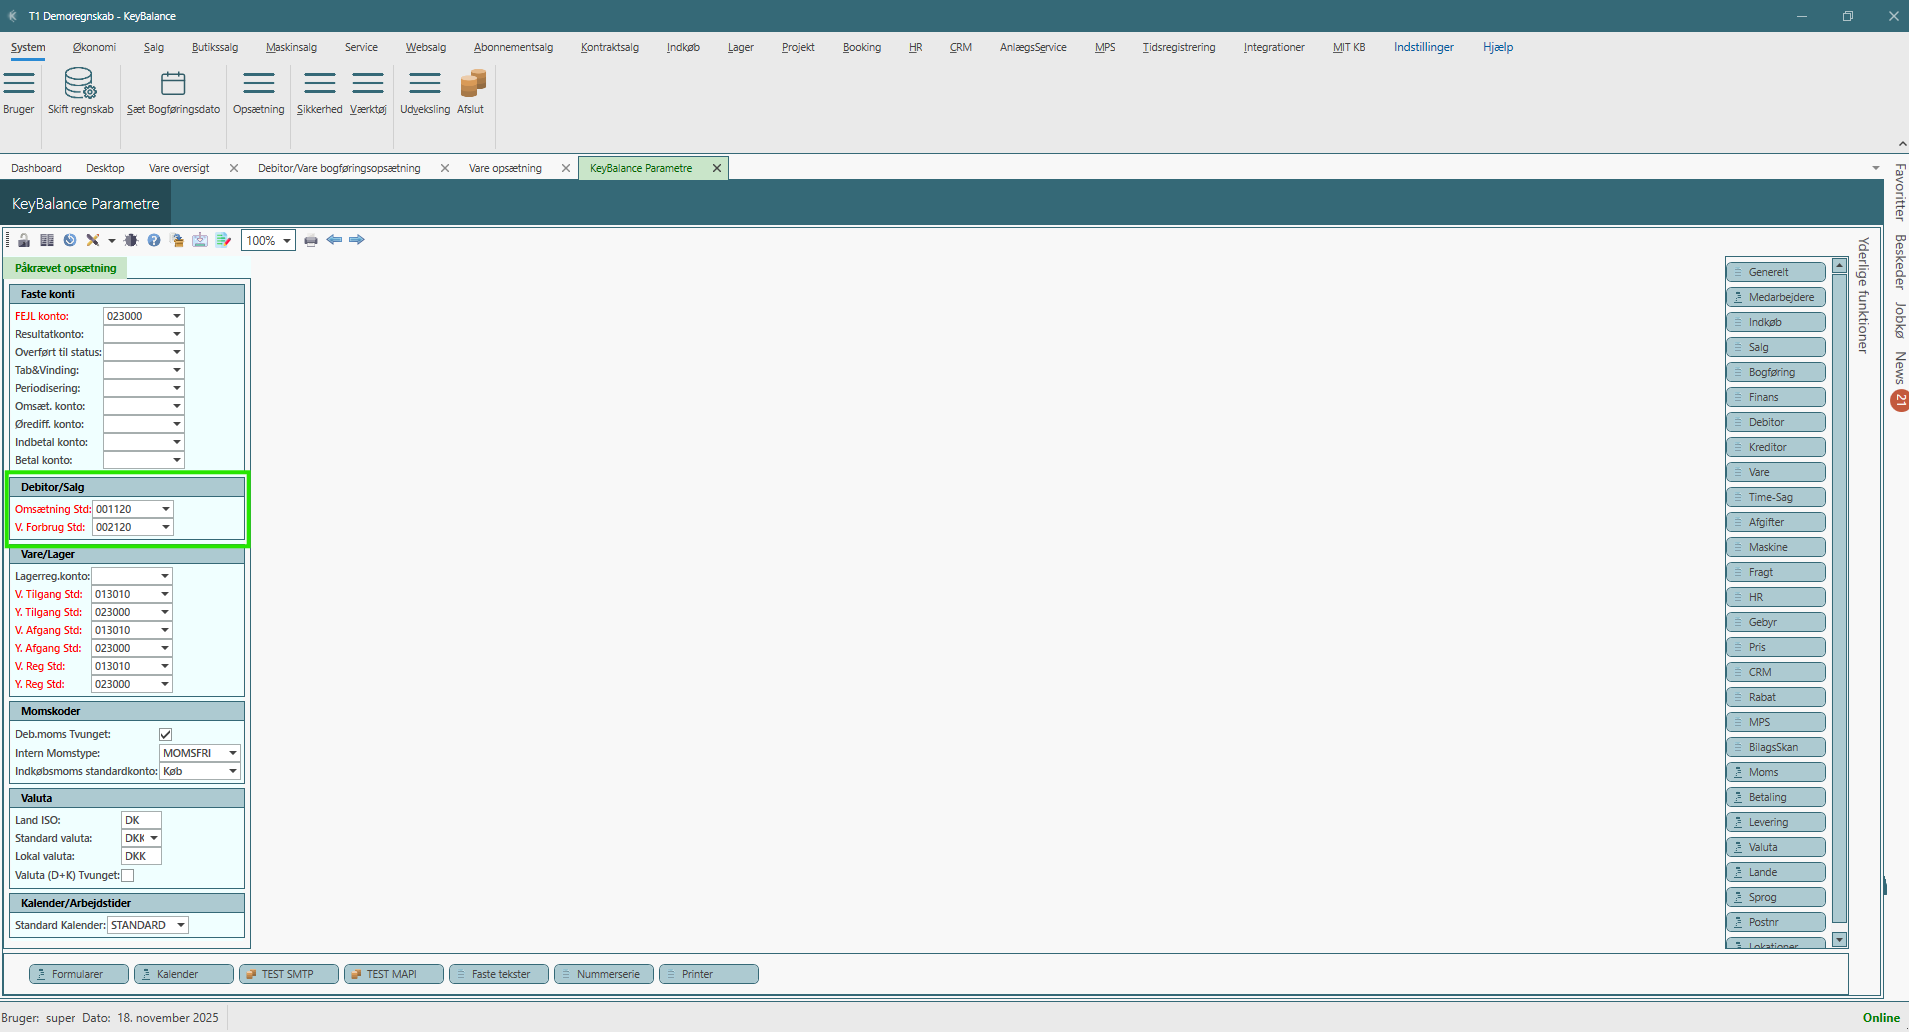Open the Intern Momstype dropdown
This screenshot has width=1909, height=1032.
[x=233, y=753]
